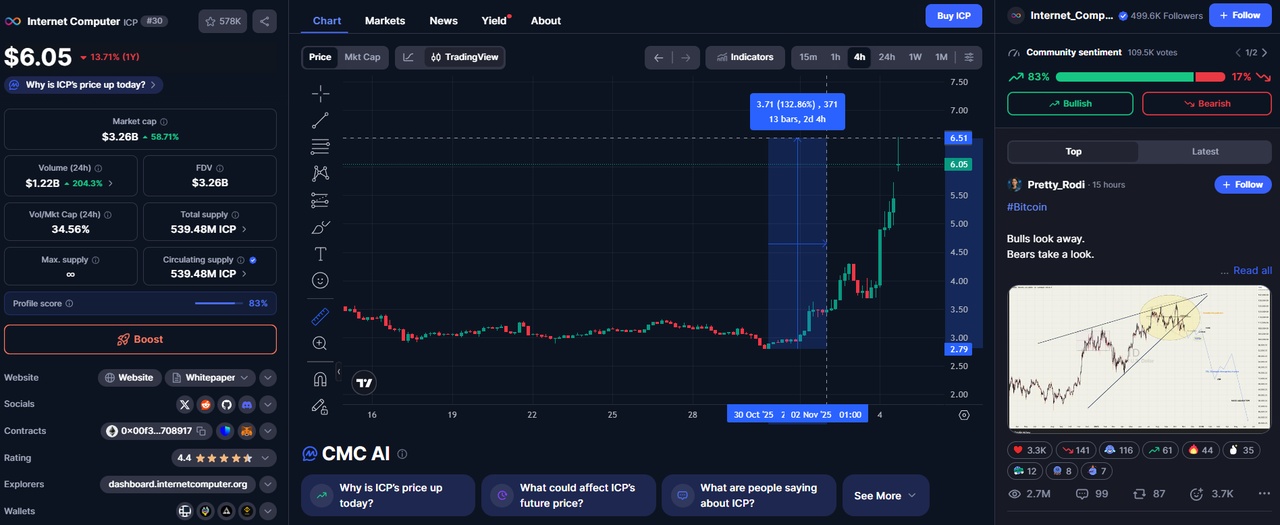Select the crosshair cursor tool

(320, 94)
